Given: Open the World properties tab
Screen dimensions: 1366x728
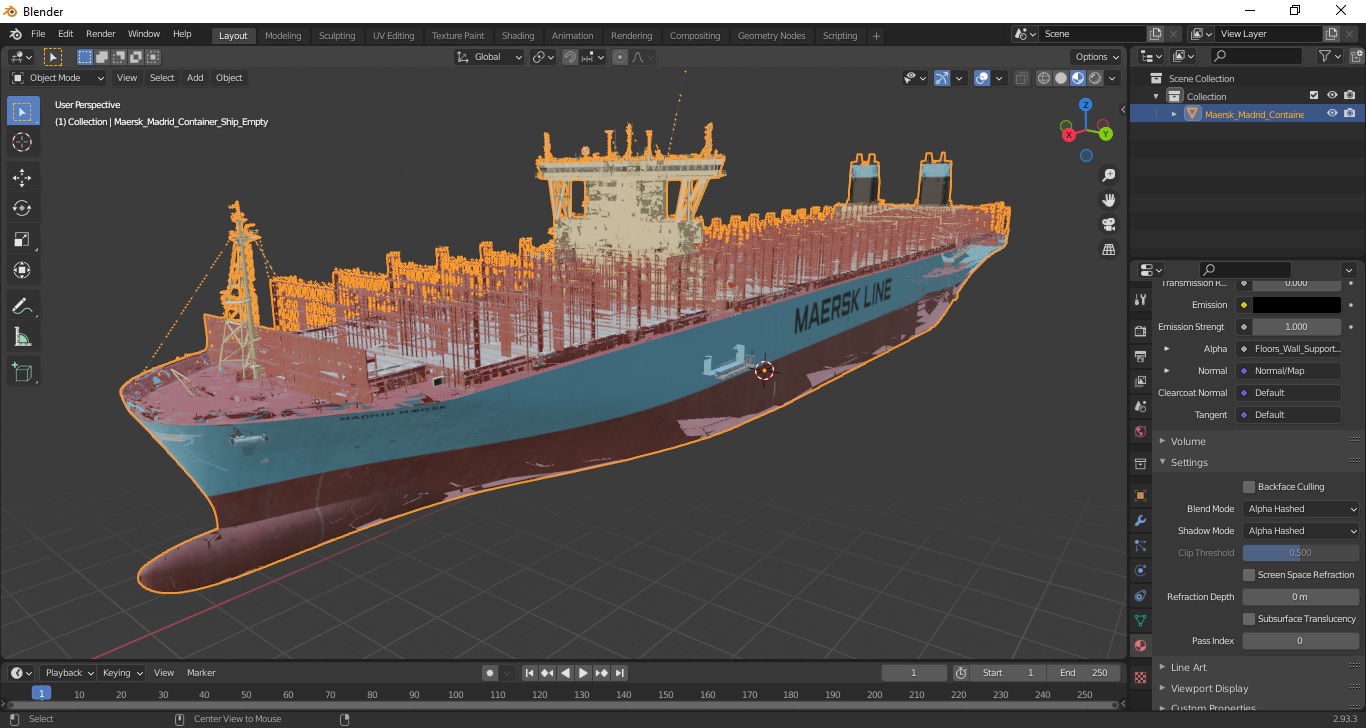Looking at the screenshot, I should point(1140,432).
